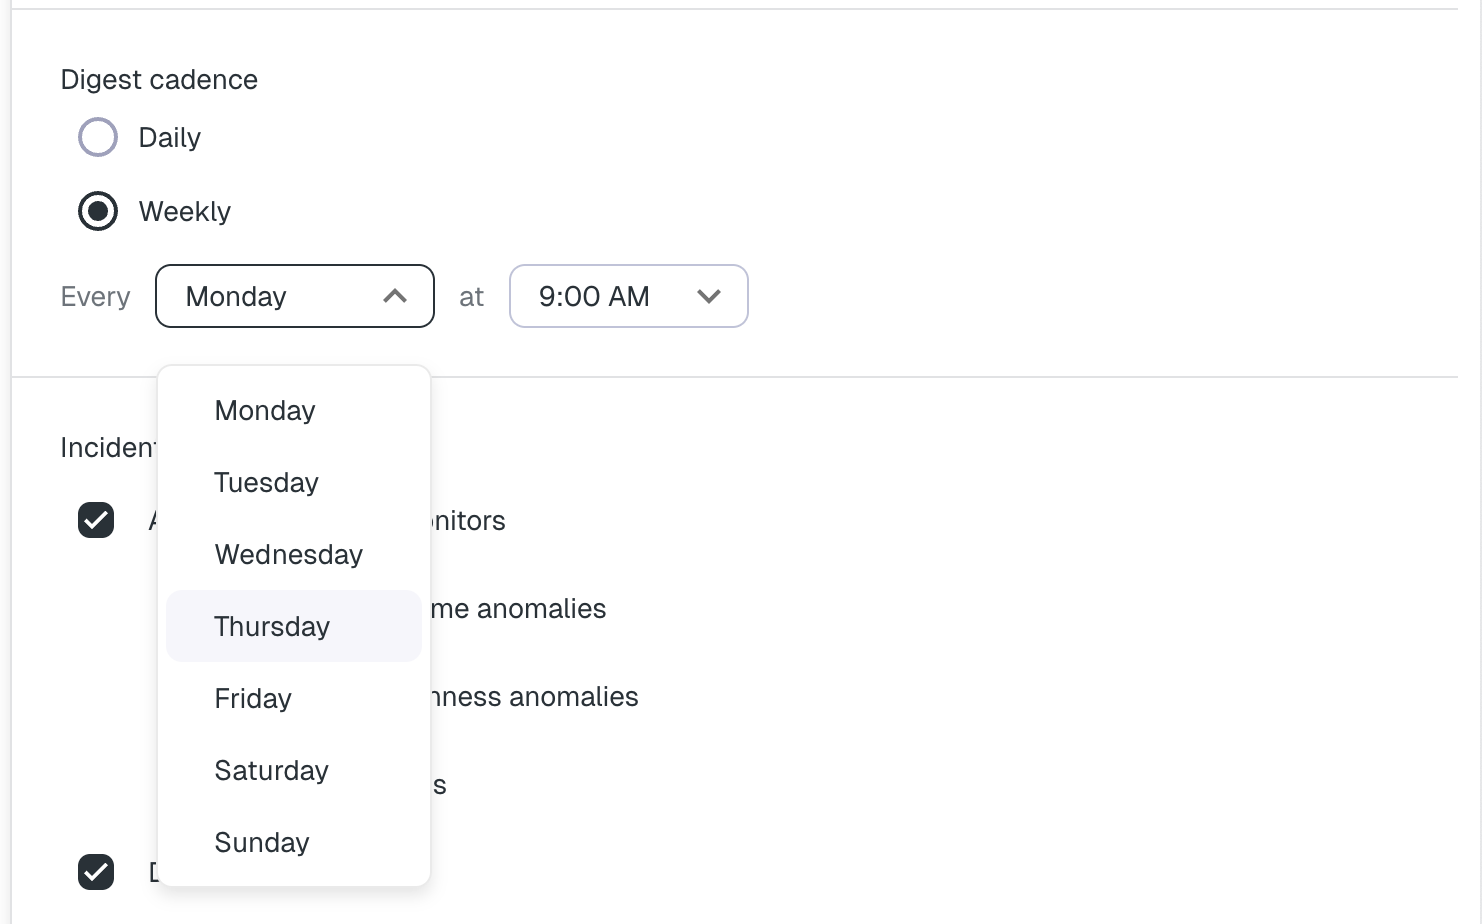The width and height of the screenshot is (1482, 924).
Task: Select the Daily digest cadence option
Action: [x=97, y=137]
